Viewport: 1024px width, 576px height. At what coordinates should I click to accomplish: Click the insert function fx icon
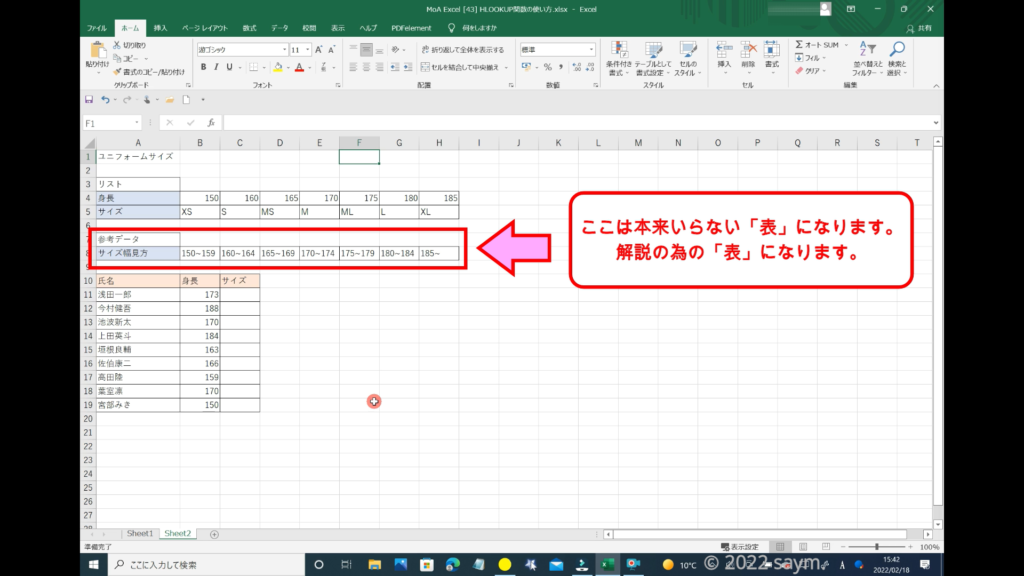tap(211, 123)
